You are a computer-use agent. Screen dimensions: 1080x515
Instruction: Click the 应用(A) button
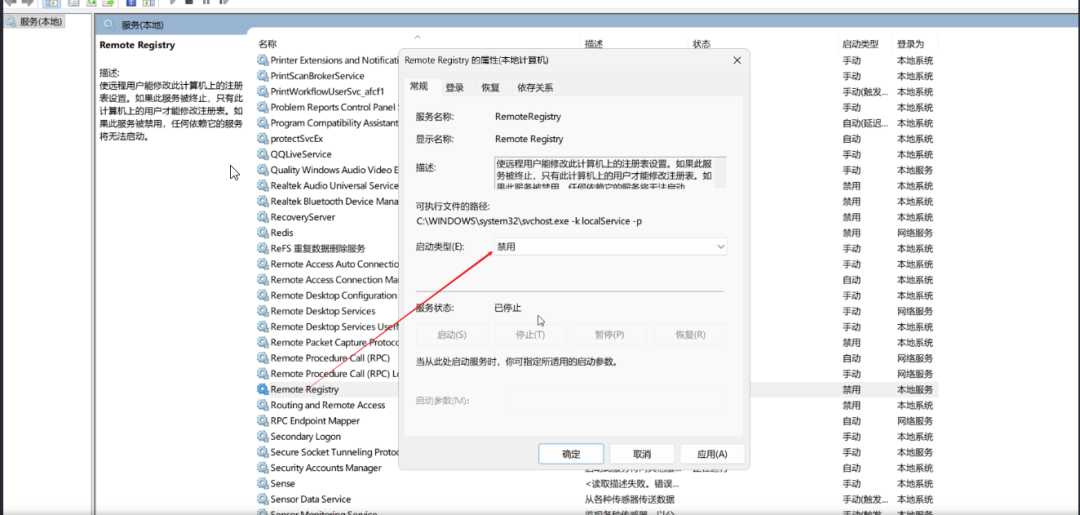712,454
